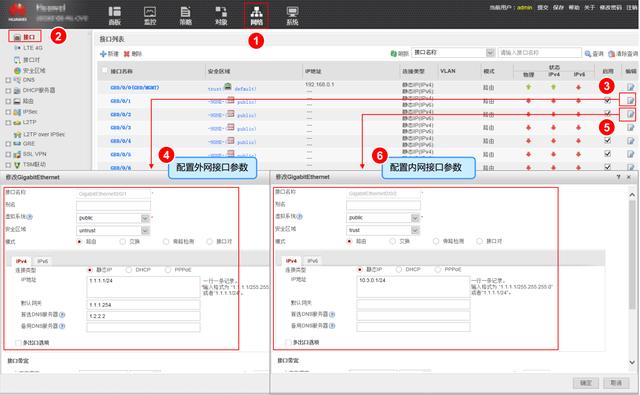Open 虚拟系统 public dropdown in left dialog
Screen dimensions: 640x395
click(x=145, y=218)
